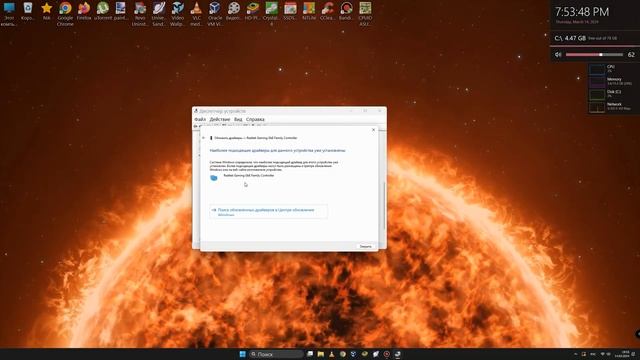Open the CPU monitor graph widget
The image size is (640, 360).
pyautogui.click(x=597, y=69)
